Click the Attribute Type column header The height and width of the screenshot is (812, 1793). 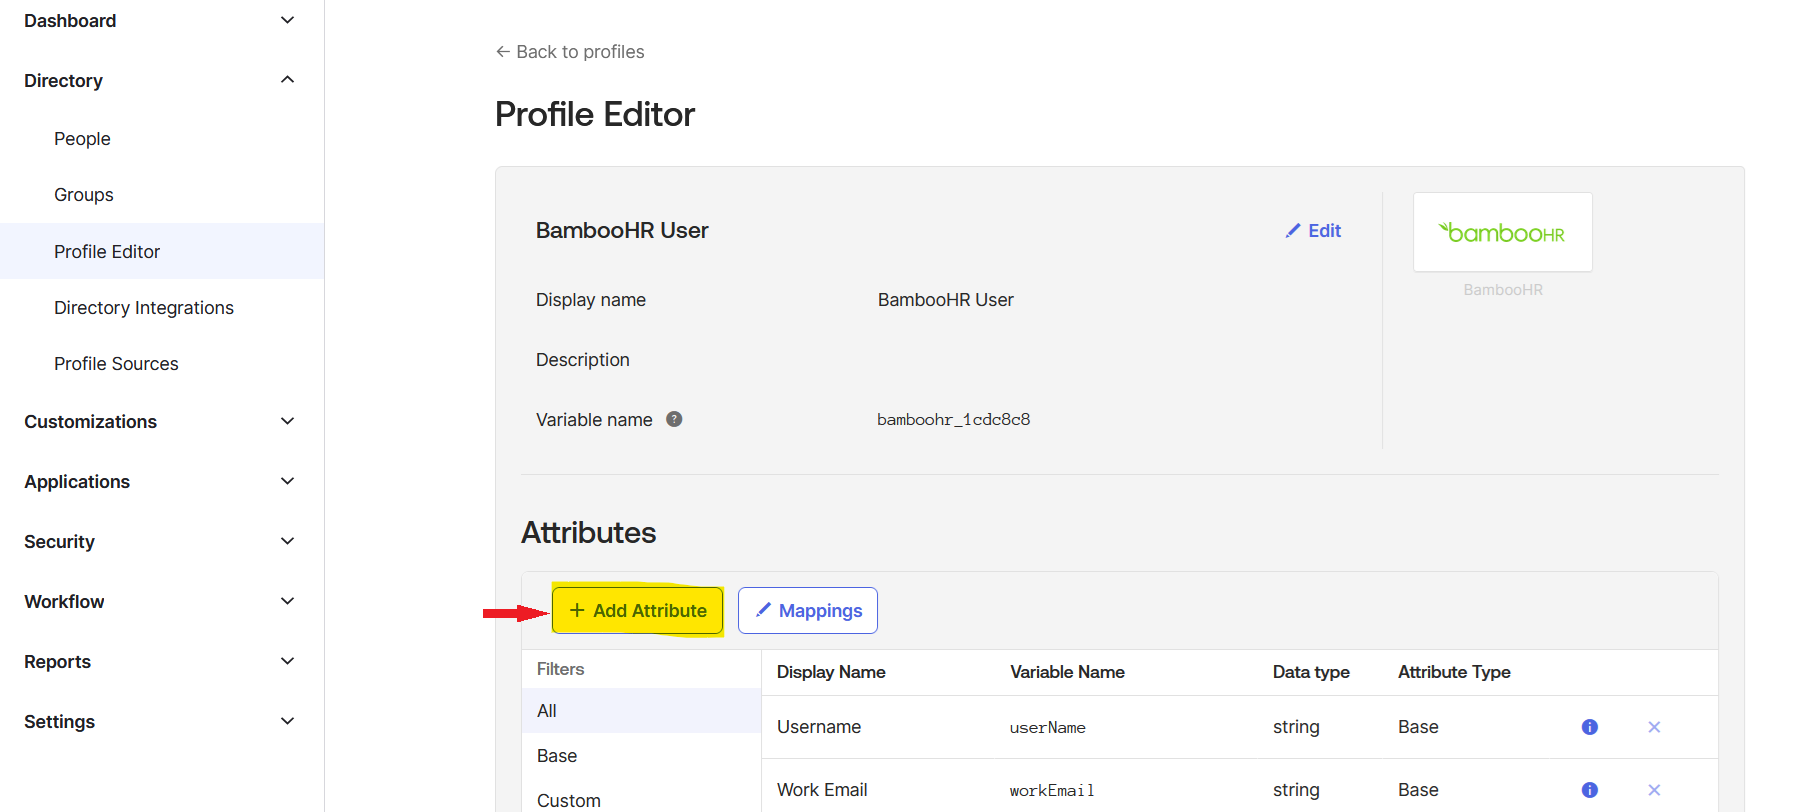click(x=1454, y=672)
